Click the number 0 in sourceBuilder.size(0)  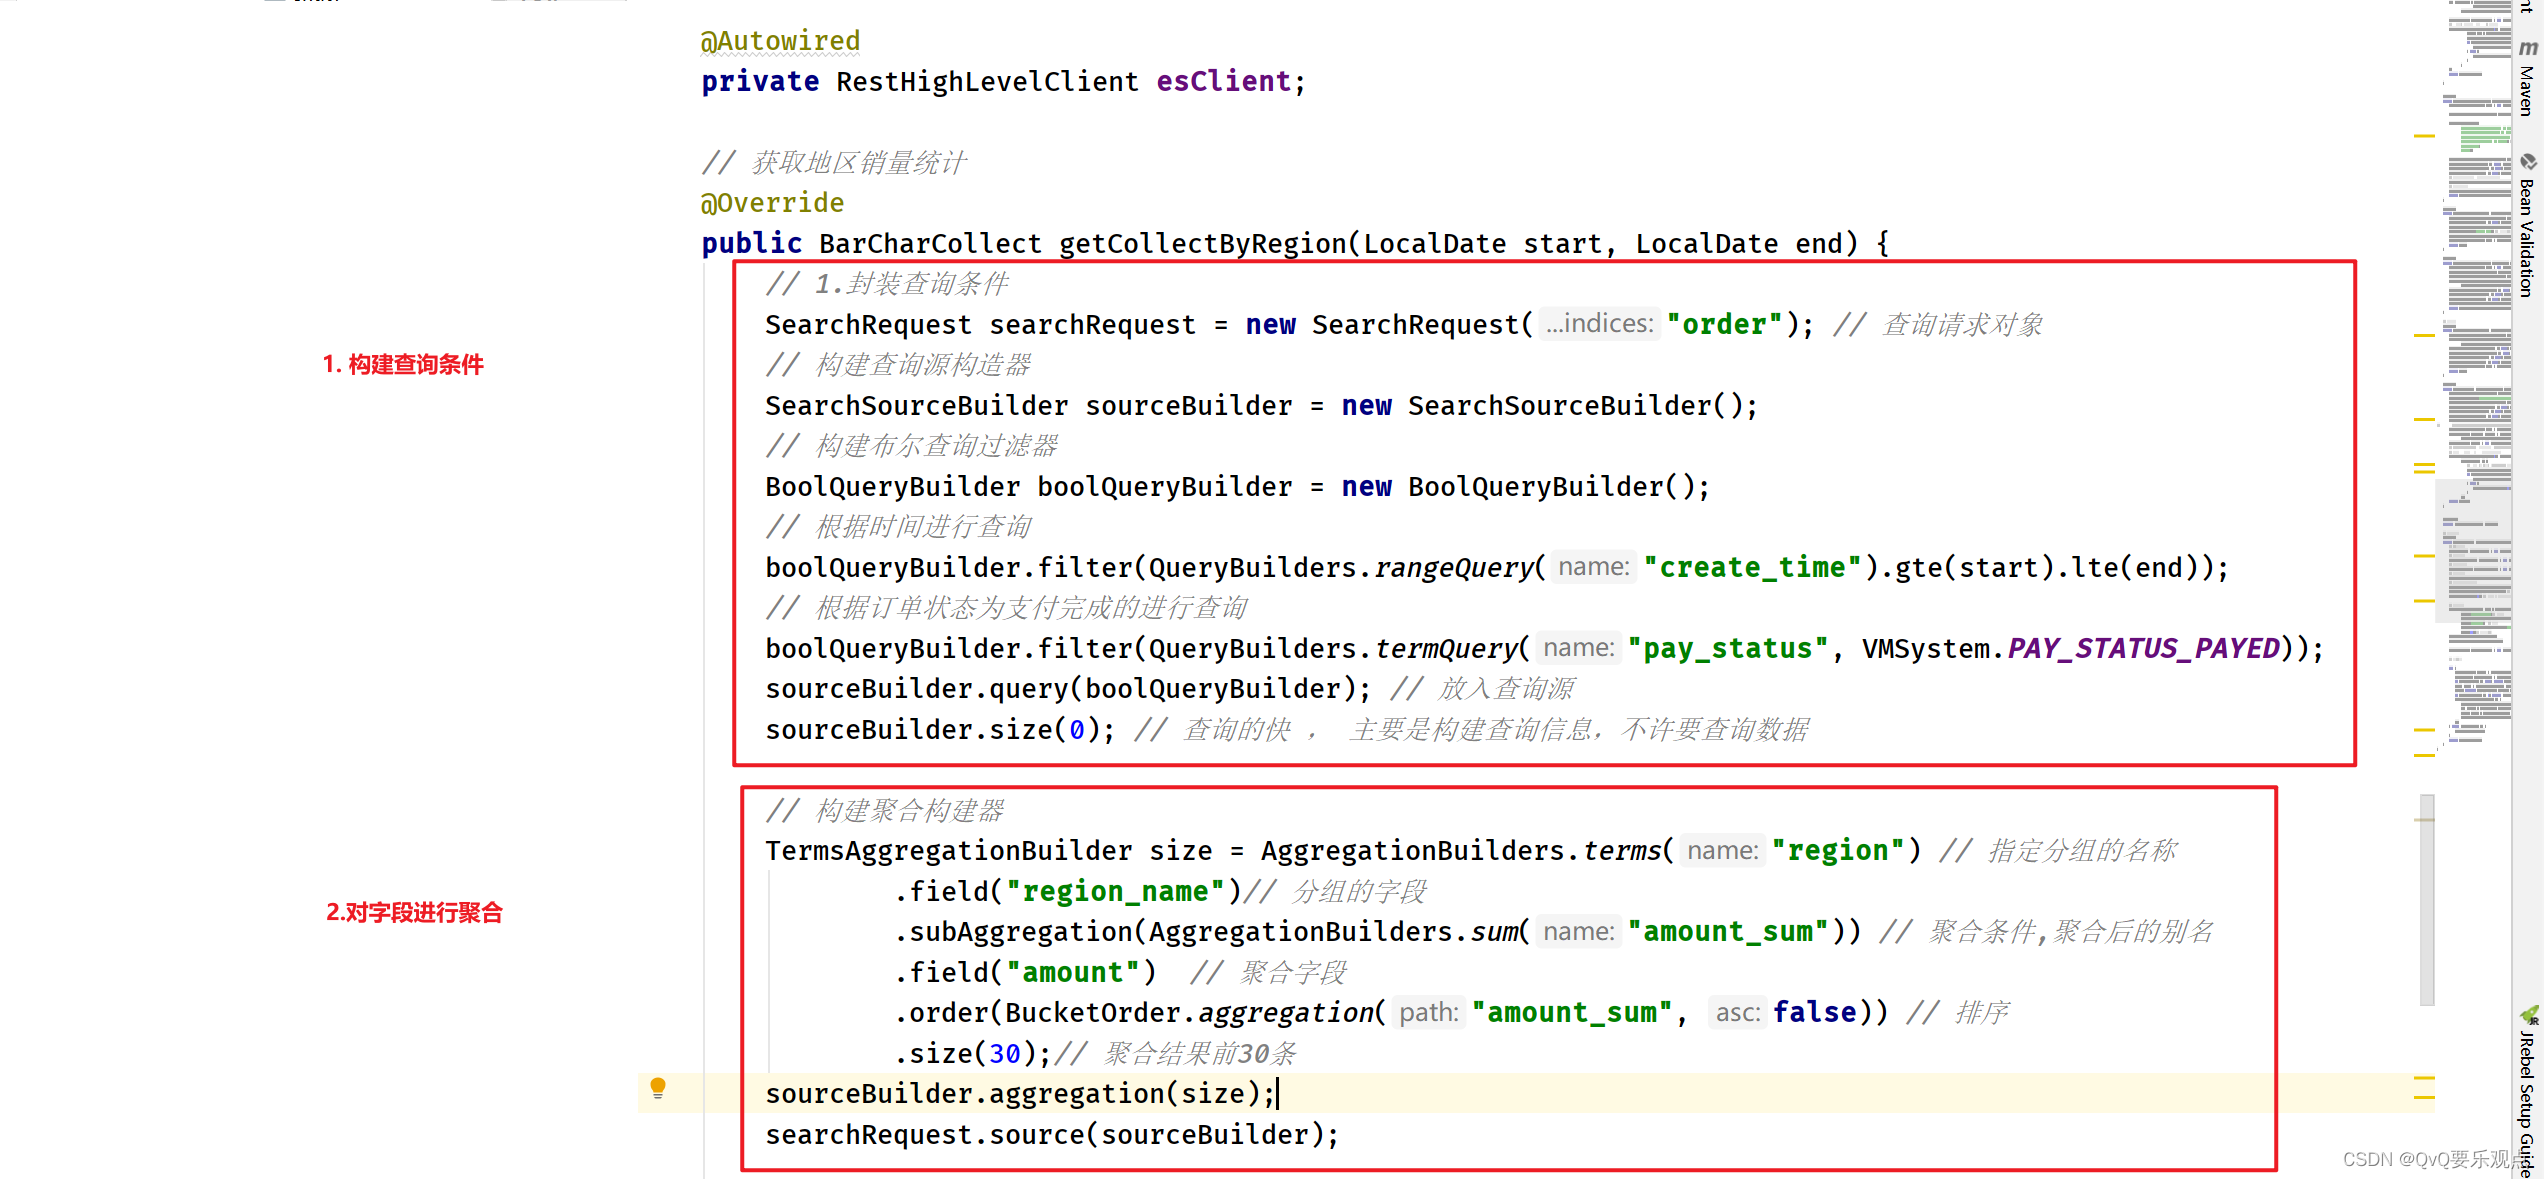1077,729
